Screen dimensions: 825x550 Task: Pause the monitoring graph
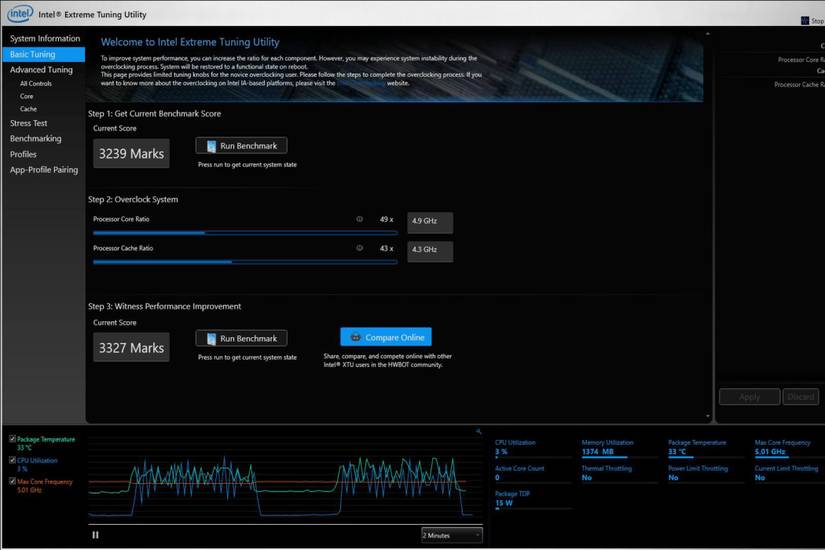click(x=95, y=535)
